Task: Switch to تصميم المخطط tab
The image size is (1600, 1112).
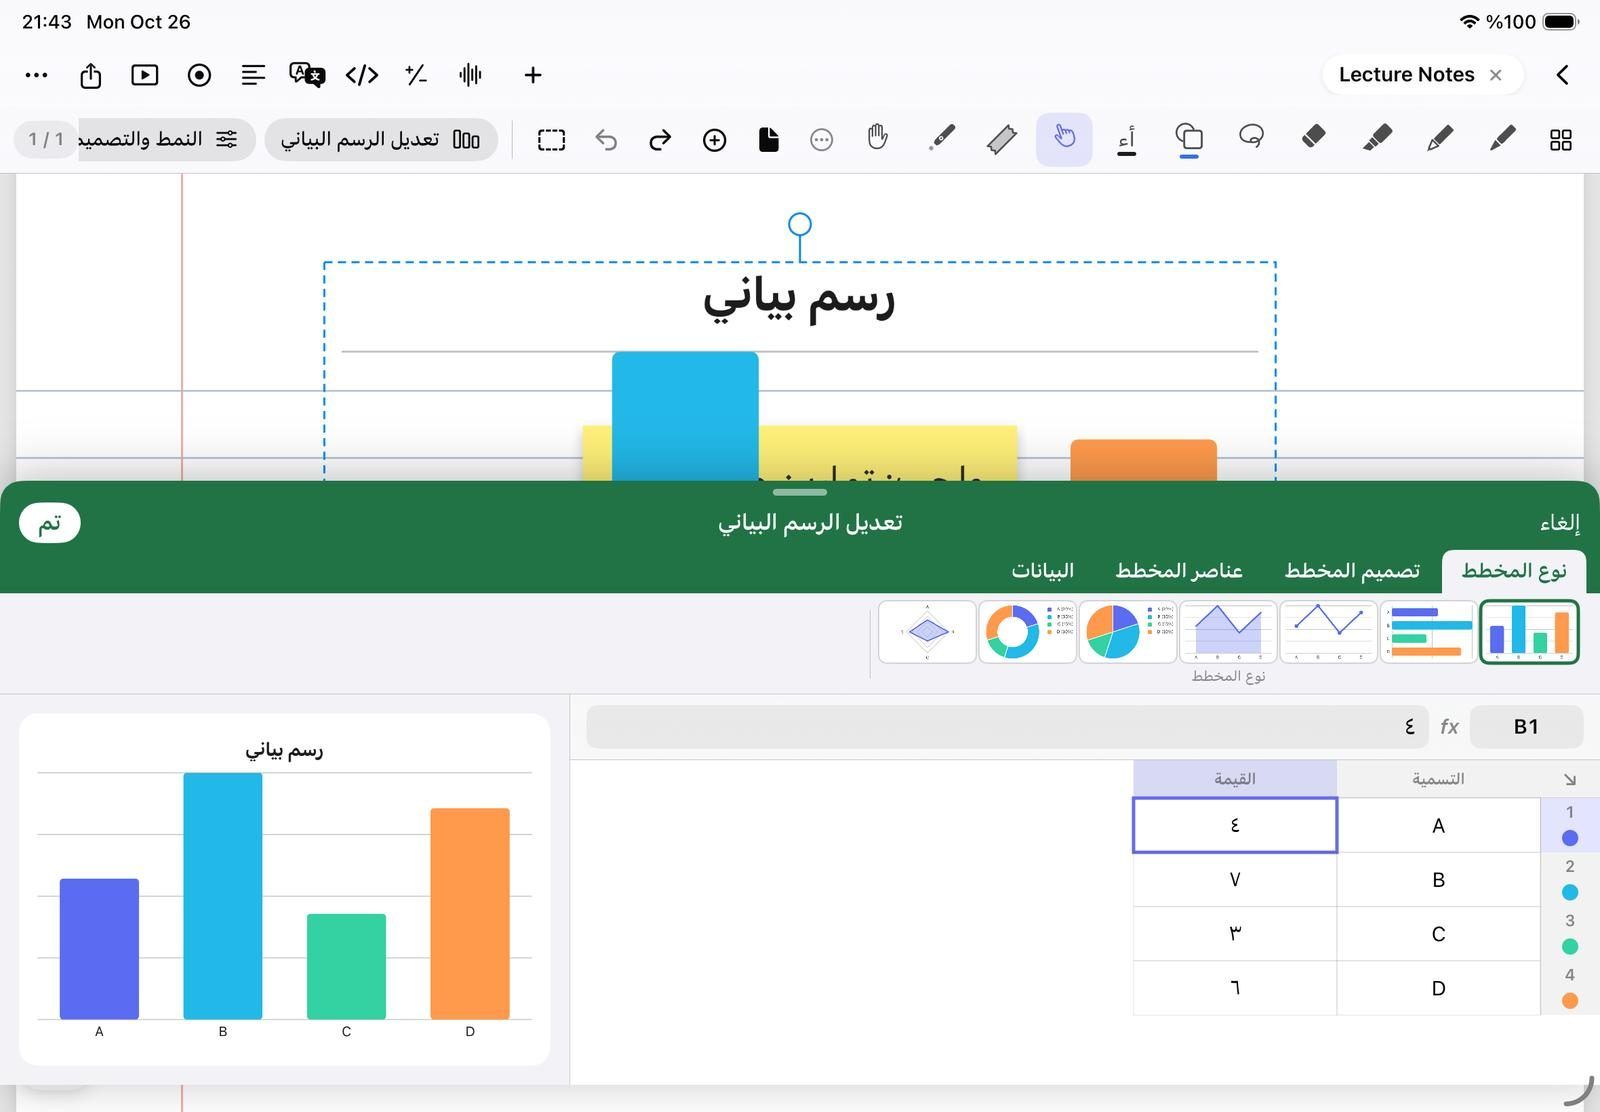Action: (x=1352, y=570)
